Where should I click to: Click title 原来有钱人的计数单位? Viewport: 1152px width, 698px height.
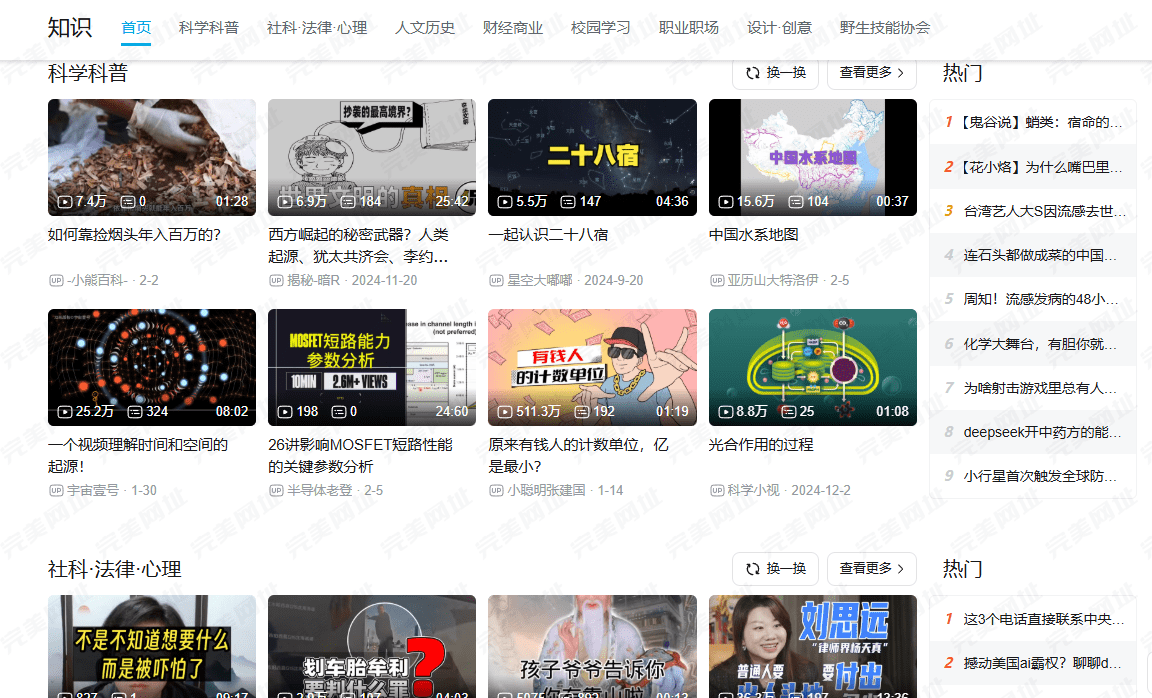point(579,456)
